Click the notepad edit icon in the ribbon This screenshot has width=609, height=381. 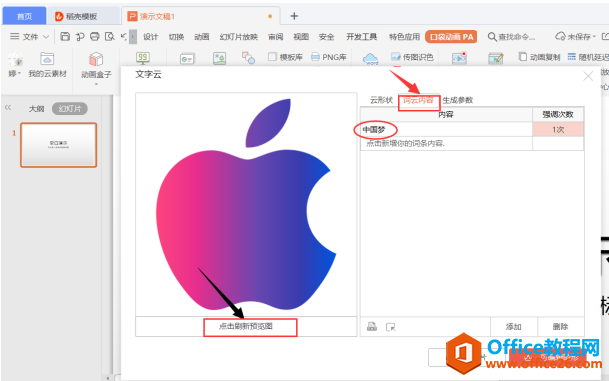496,59
